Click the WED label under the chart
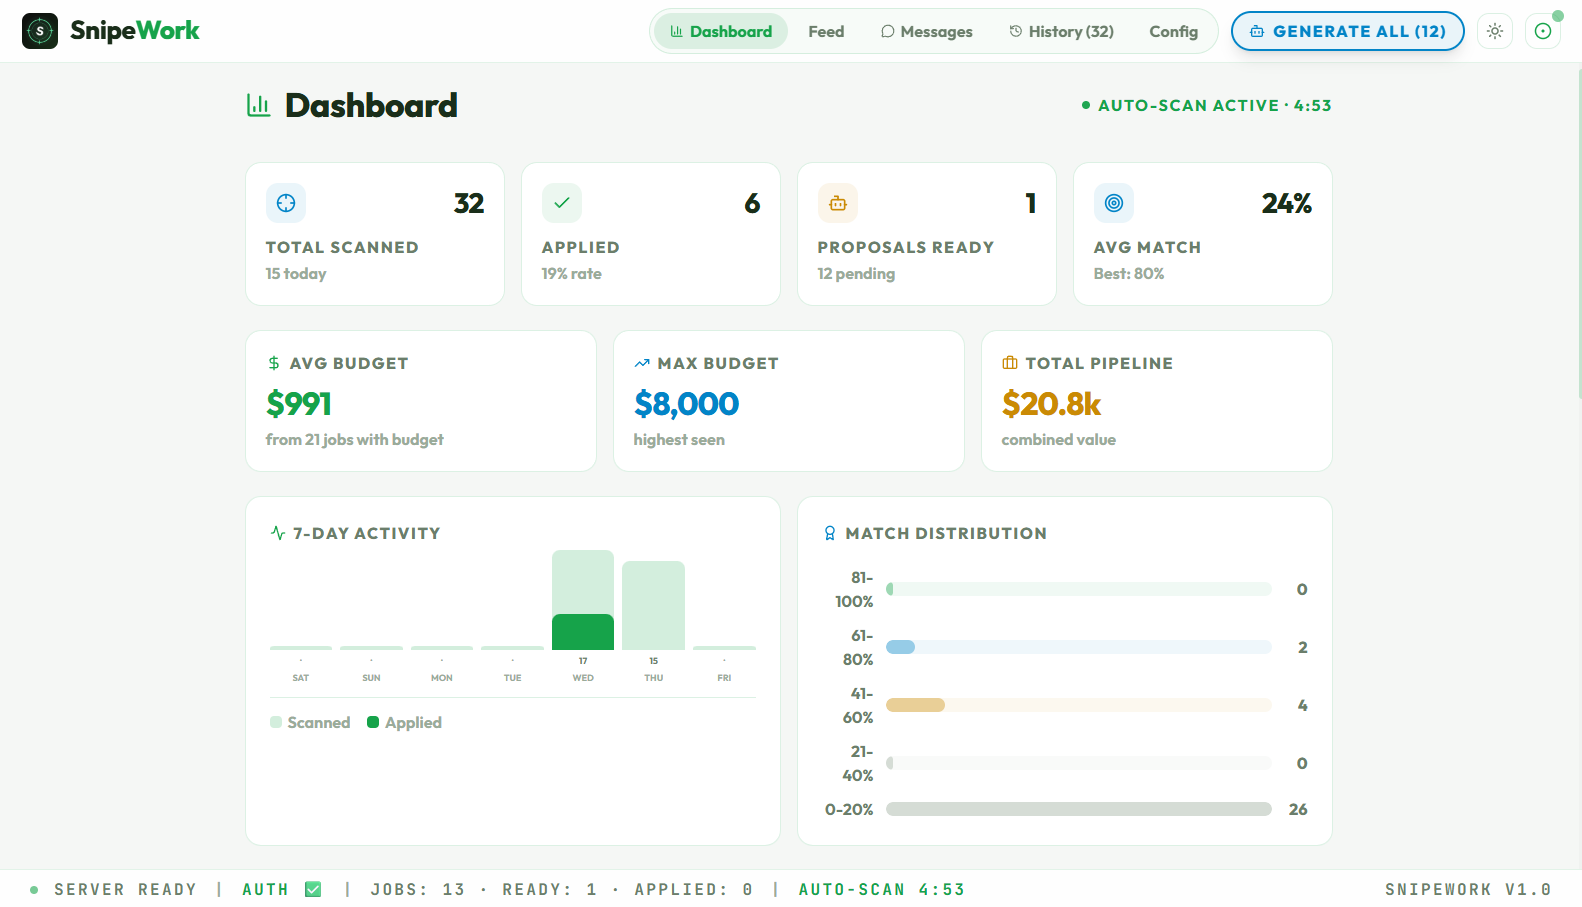Screen dimensions: 1582x907 click(x=583, y=678)
